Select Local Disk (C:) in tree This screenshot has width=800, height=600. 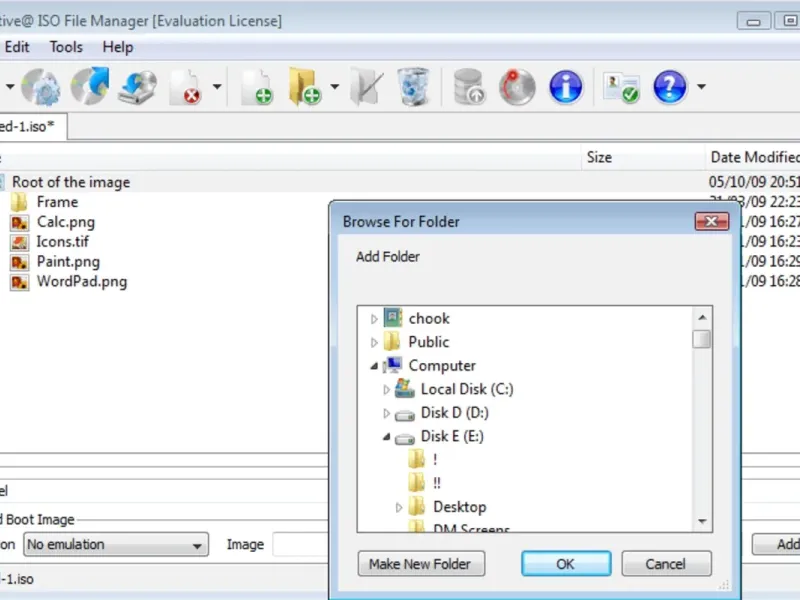(x=467, y=389)
